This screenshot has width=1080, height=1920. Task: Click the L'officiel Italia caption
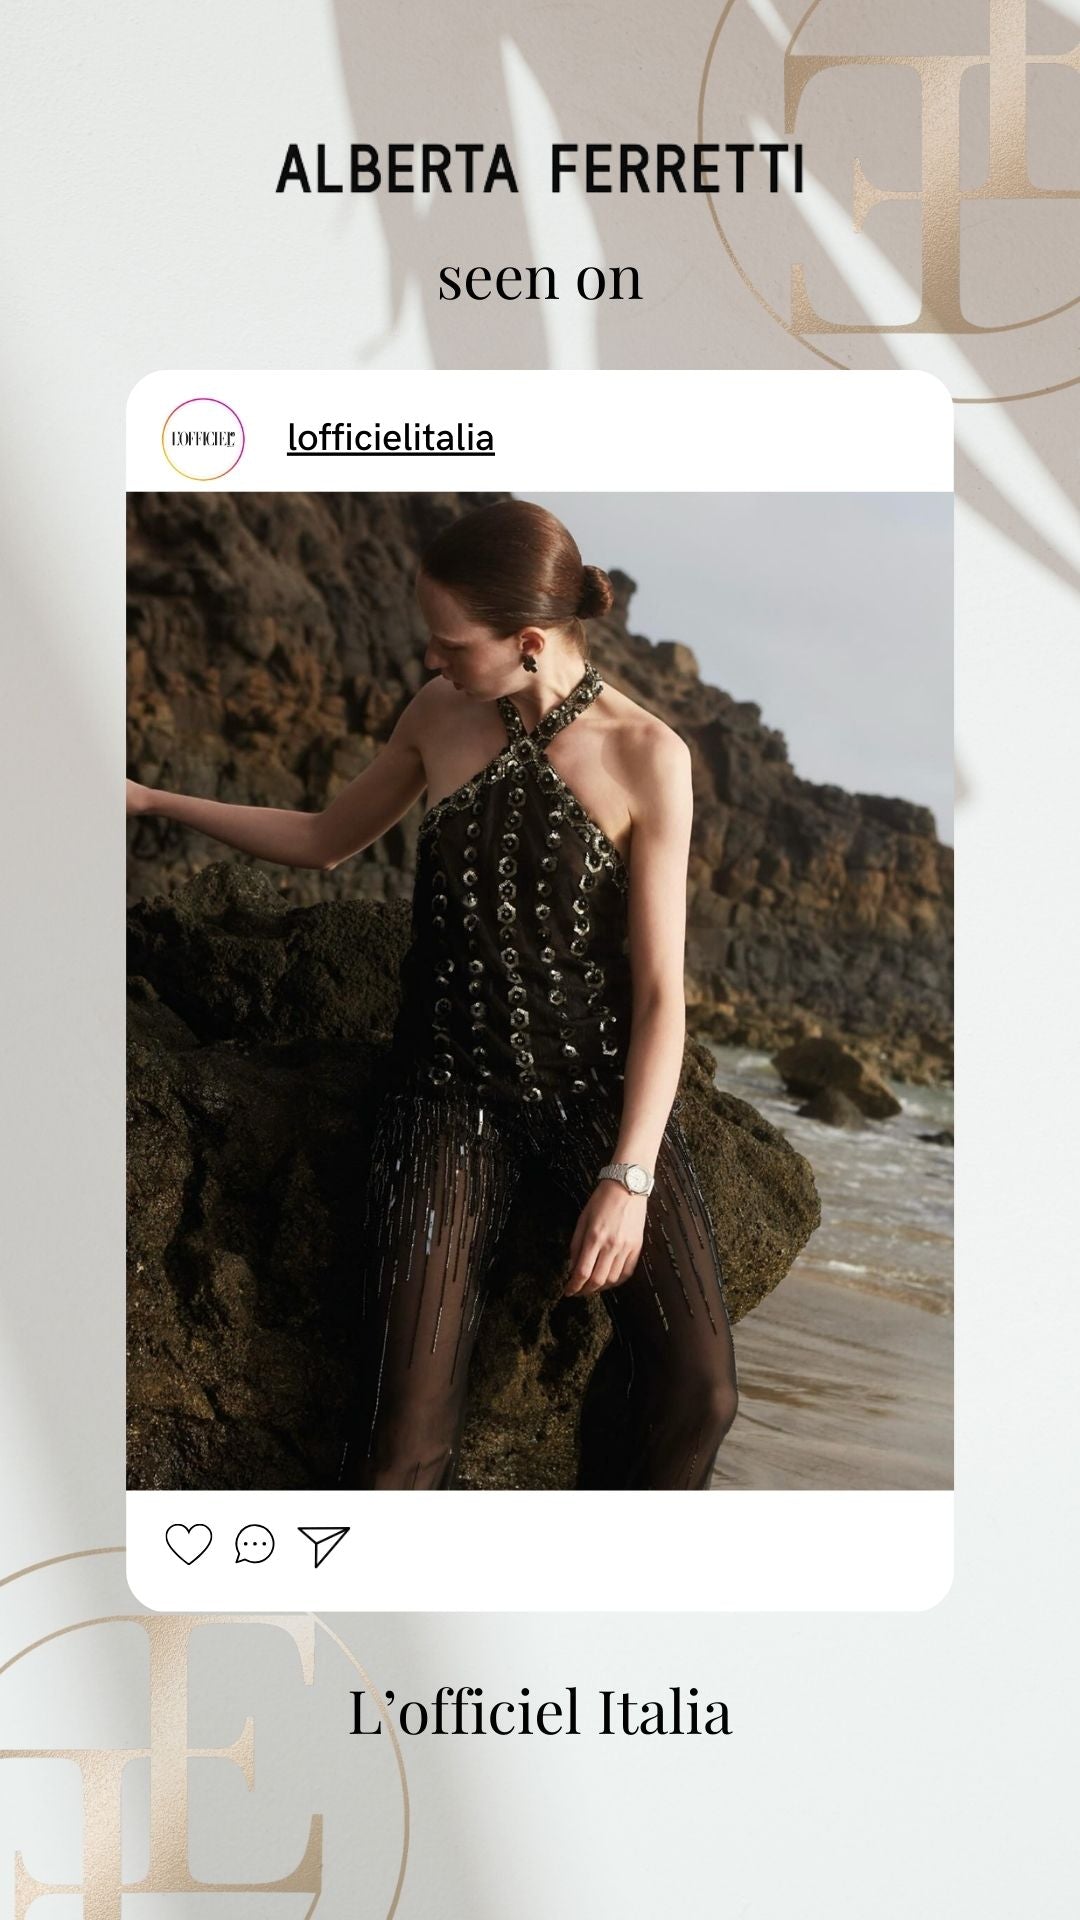[540, 1711]
